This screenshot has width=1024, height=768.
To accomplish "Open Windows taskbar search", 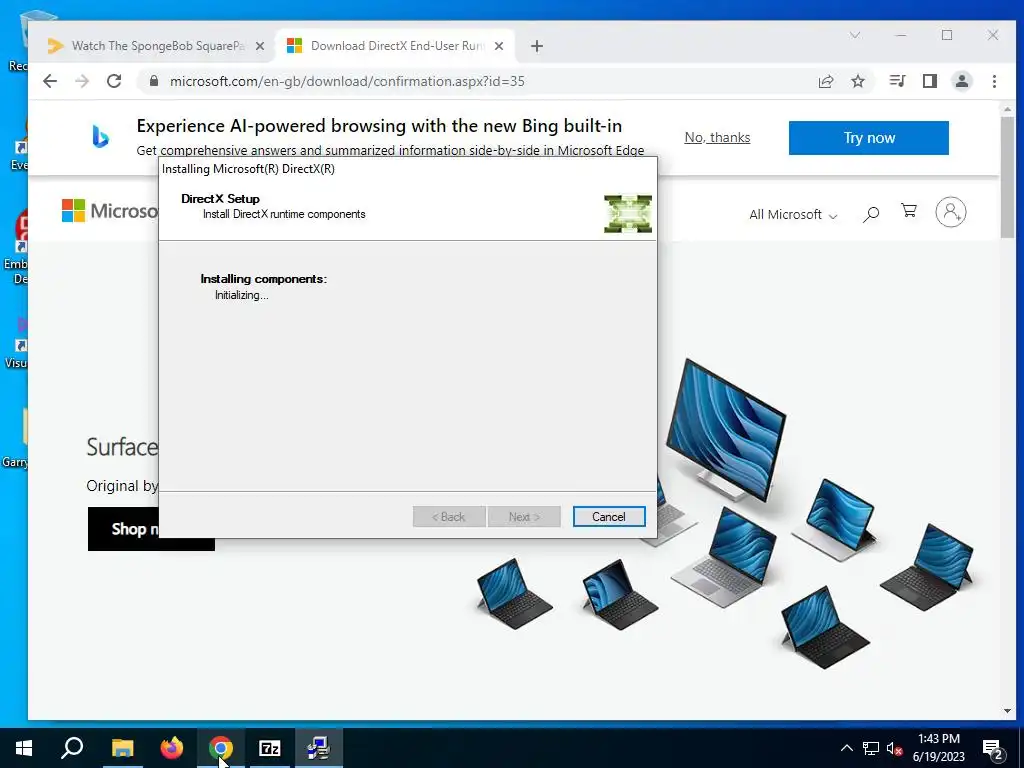I will tap(72, 748).
